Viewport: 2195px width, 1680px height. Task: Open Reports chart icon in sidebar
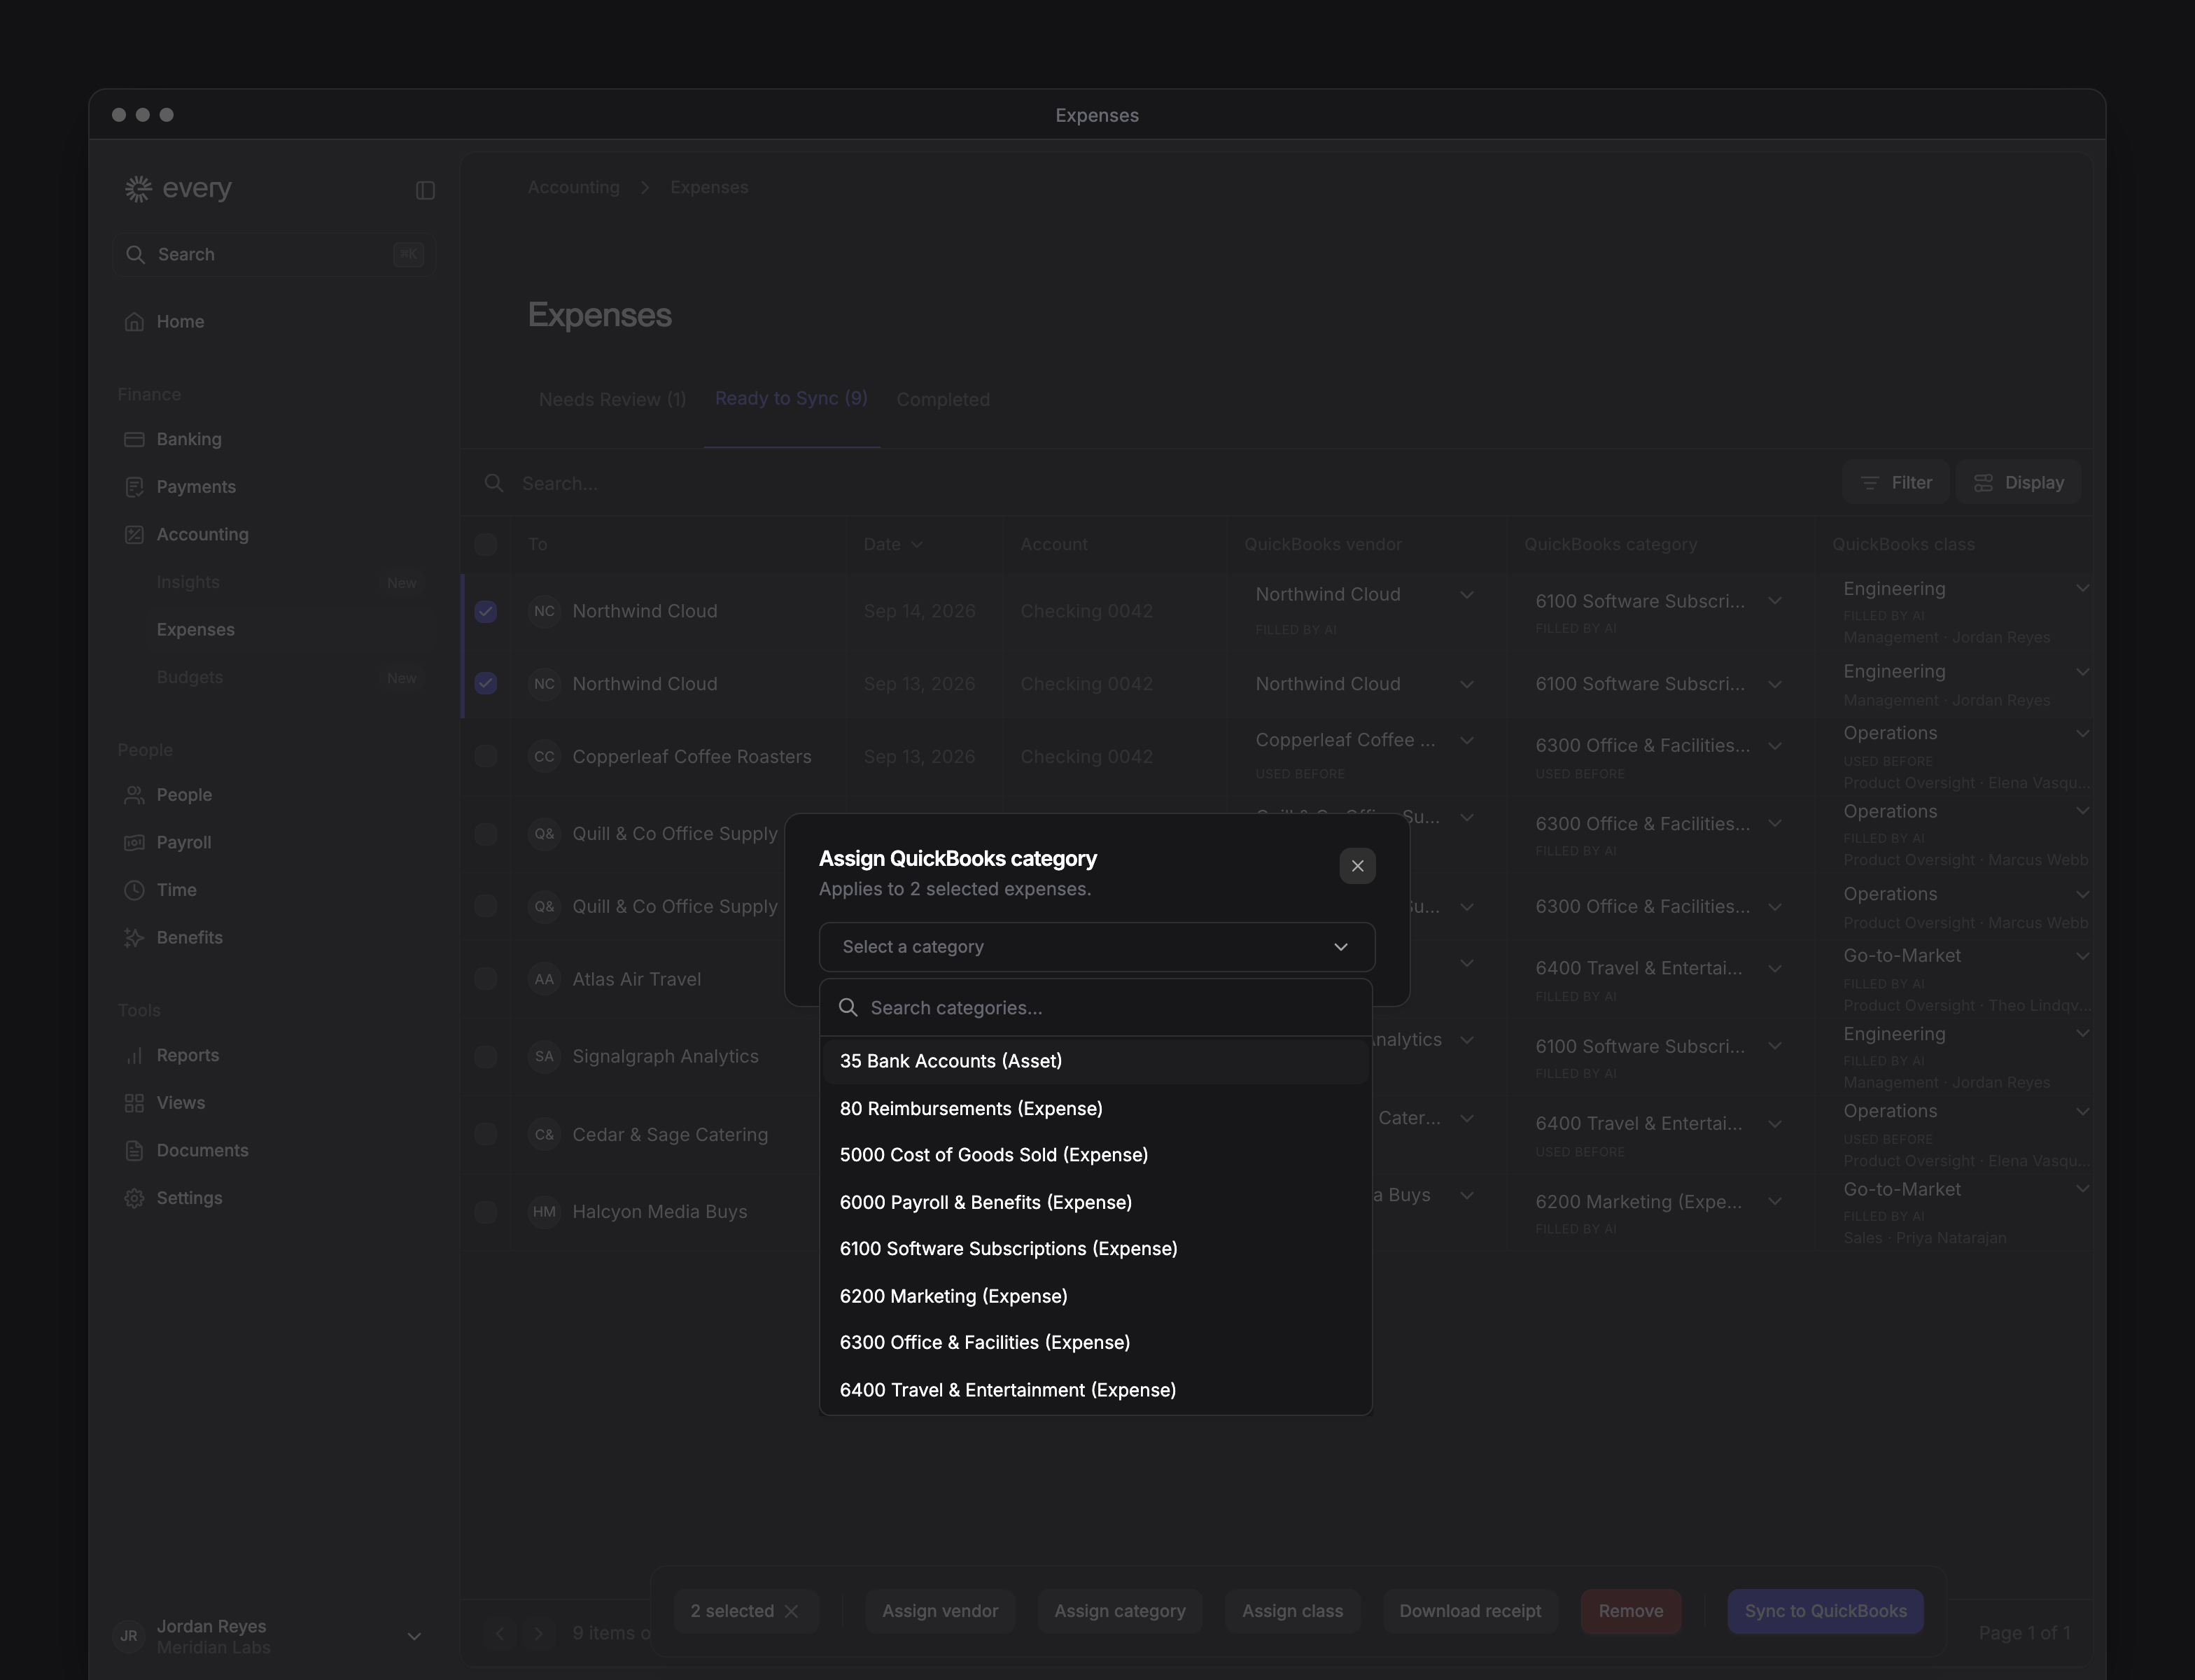134,1056
